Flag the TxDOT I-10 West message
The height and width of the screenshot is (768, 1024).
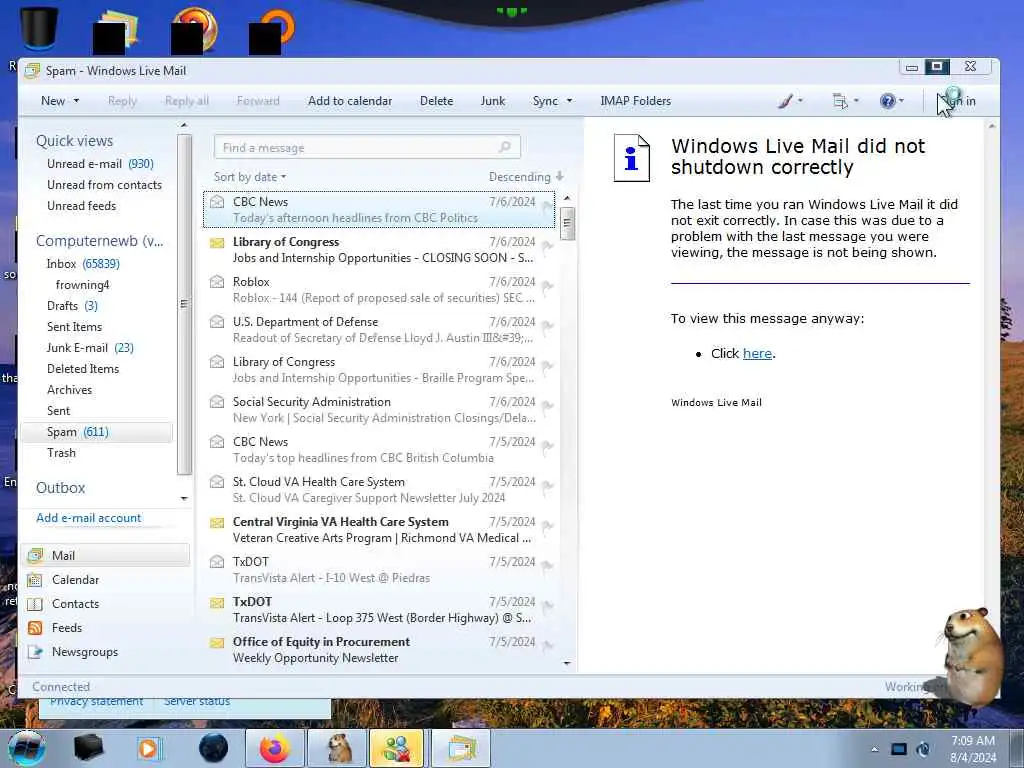547,566
